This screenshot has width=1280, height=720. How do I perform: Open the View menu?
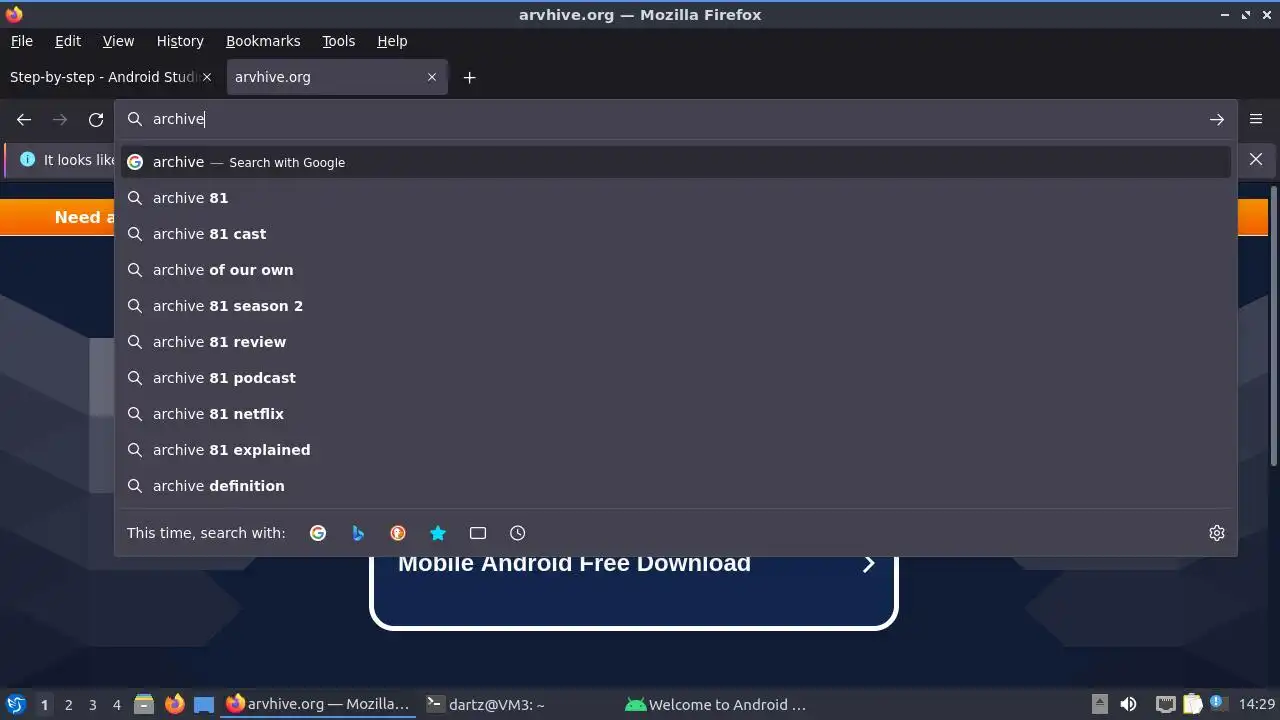(118, 41)
